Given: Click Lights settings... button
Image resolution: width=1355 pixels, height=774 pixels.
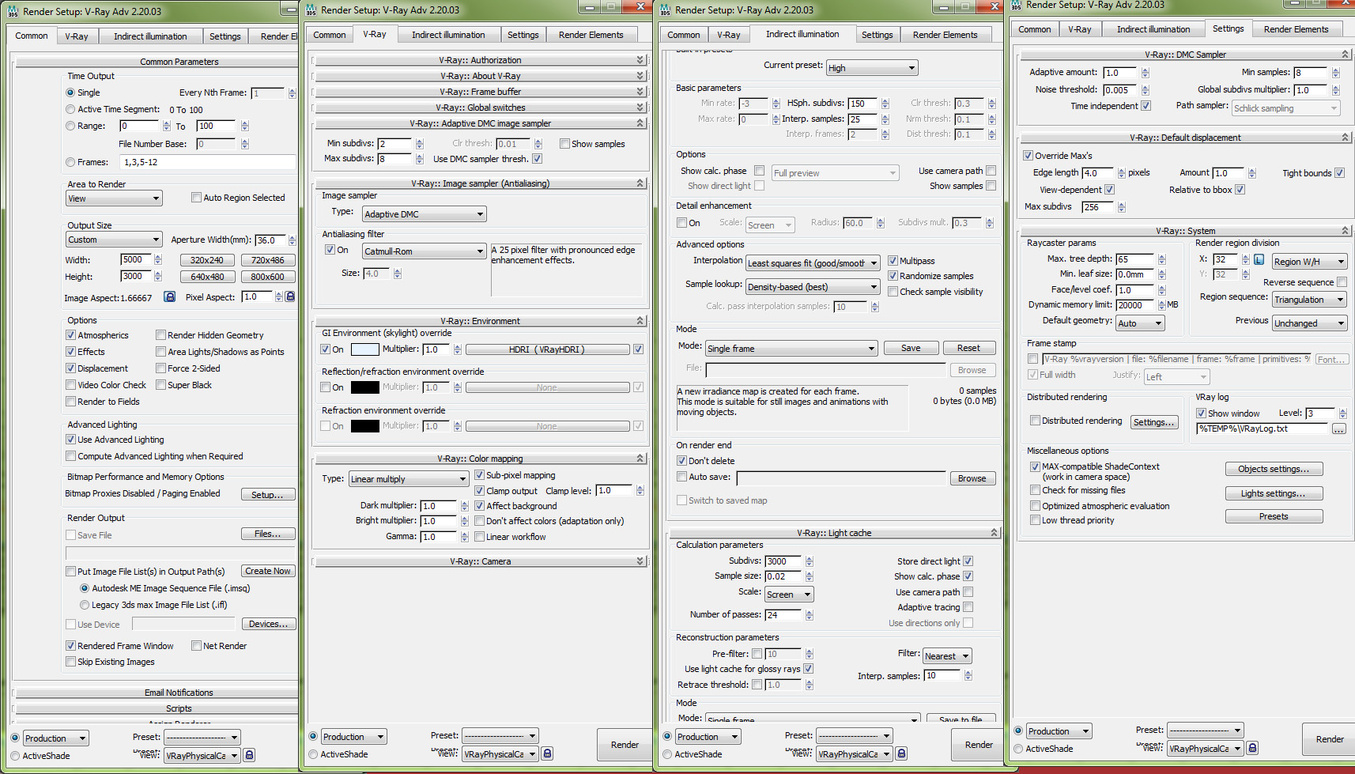Looking at the screenshot, I should (x=1273, y=493).
